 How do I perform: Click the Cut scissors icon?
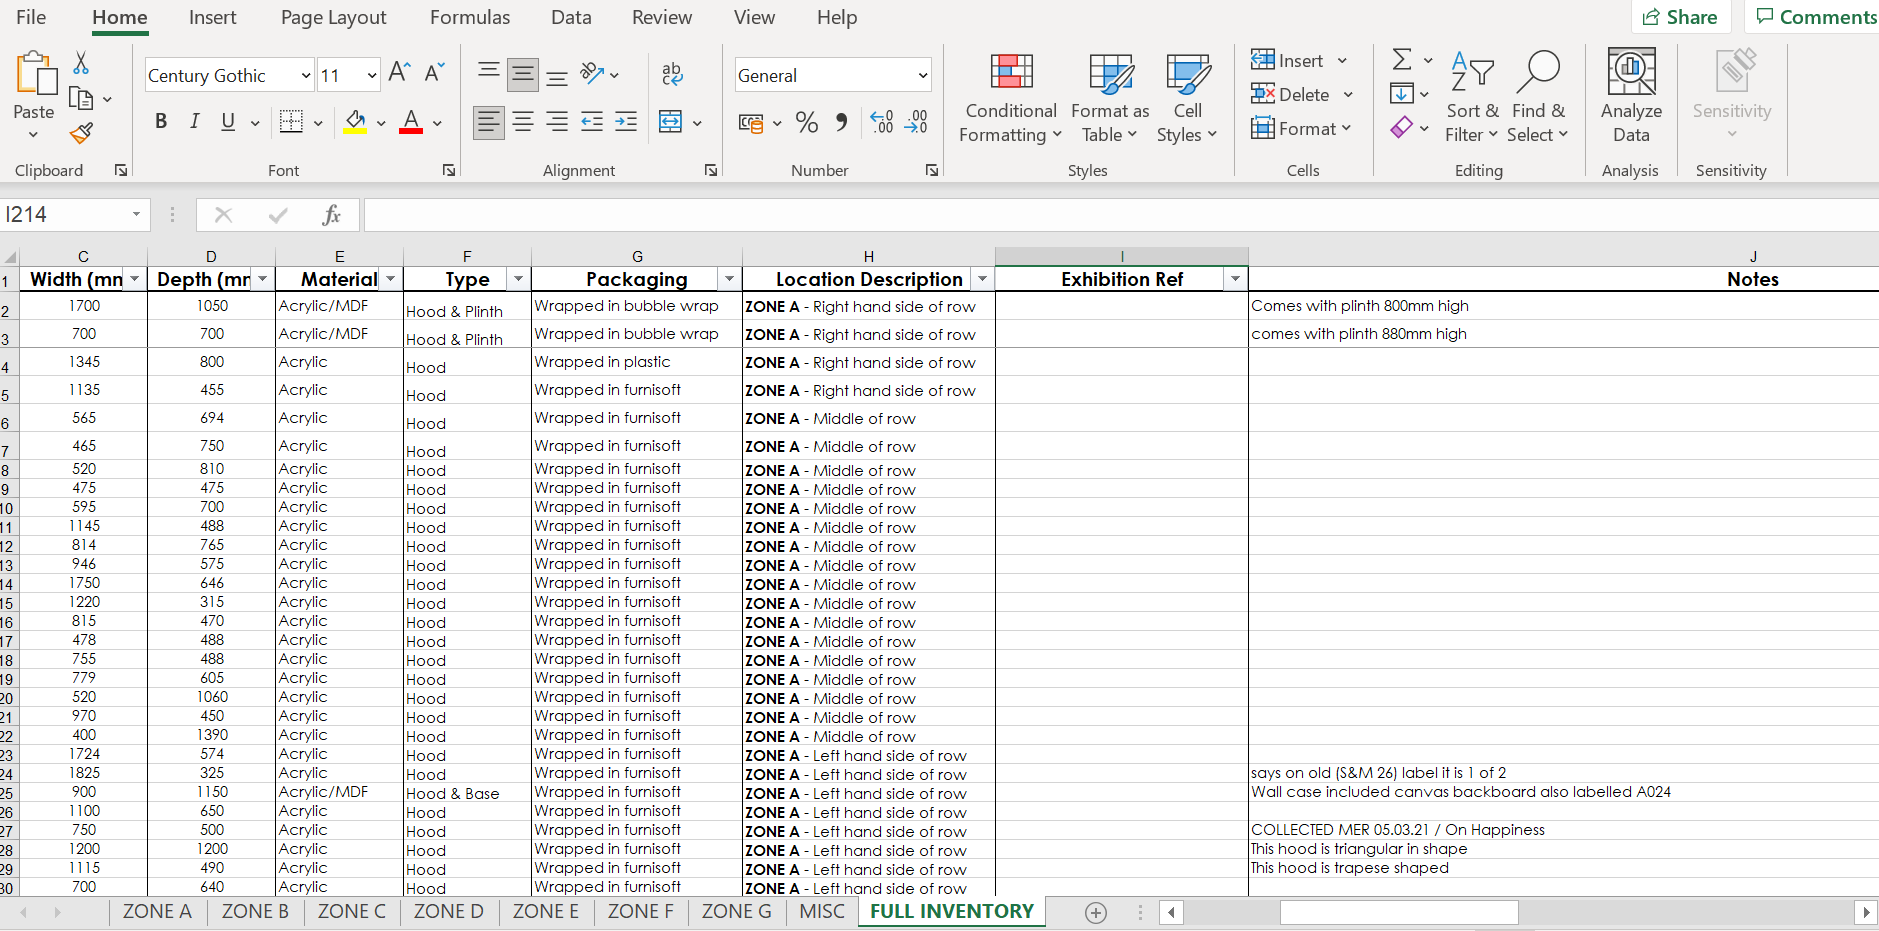[81, 63]
